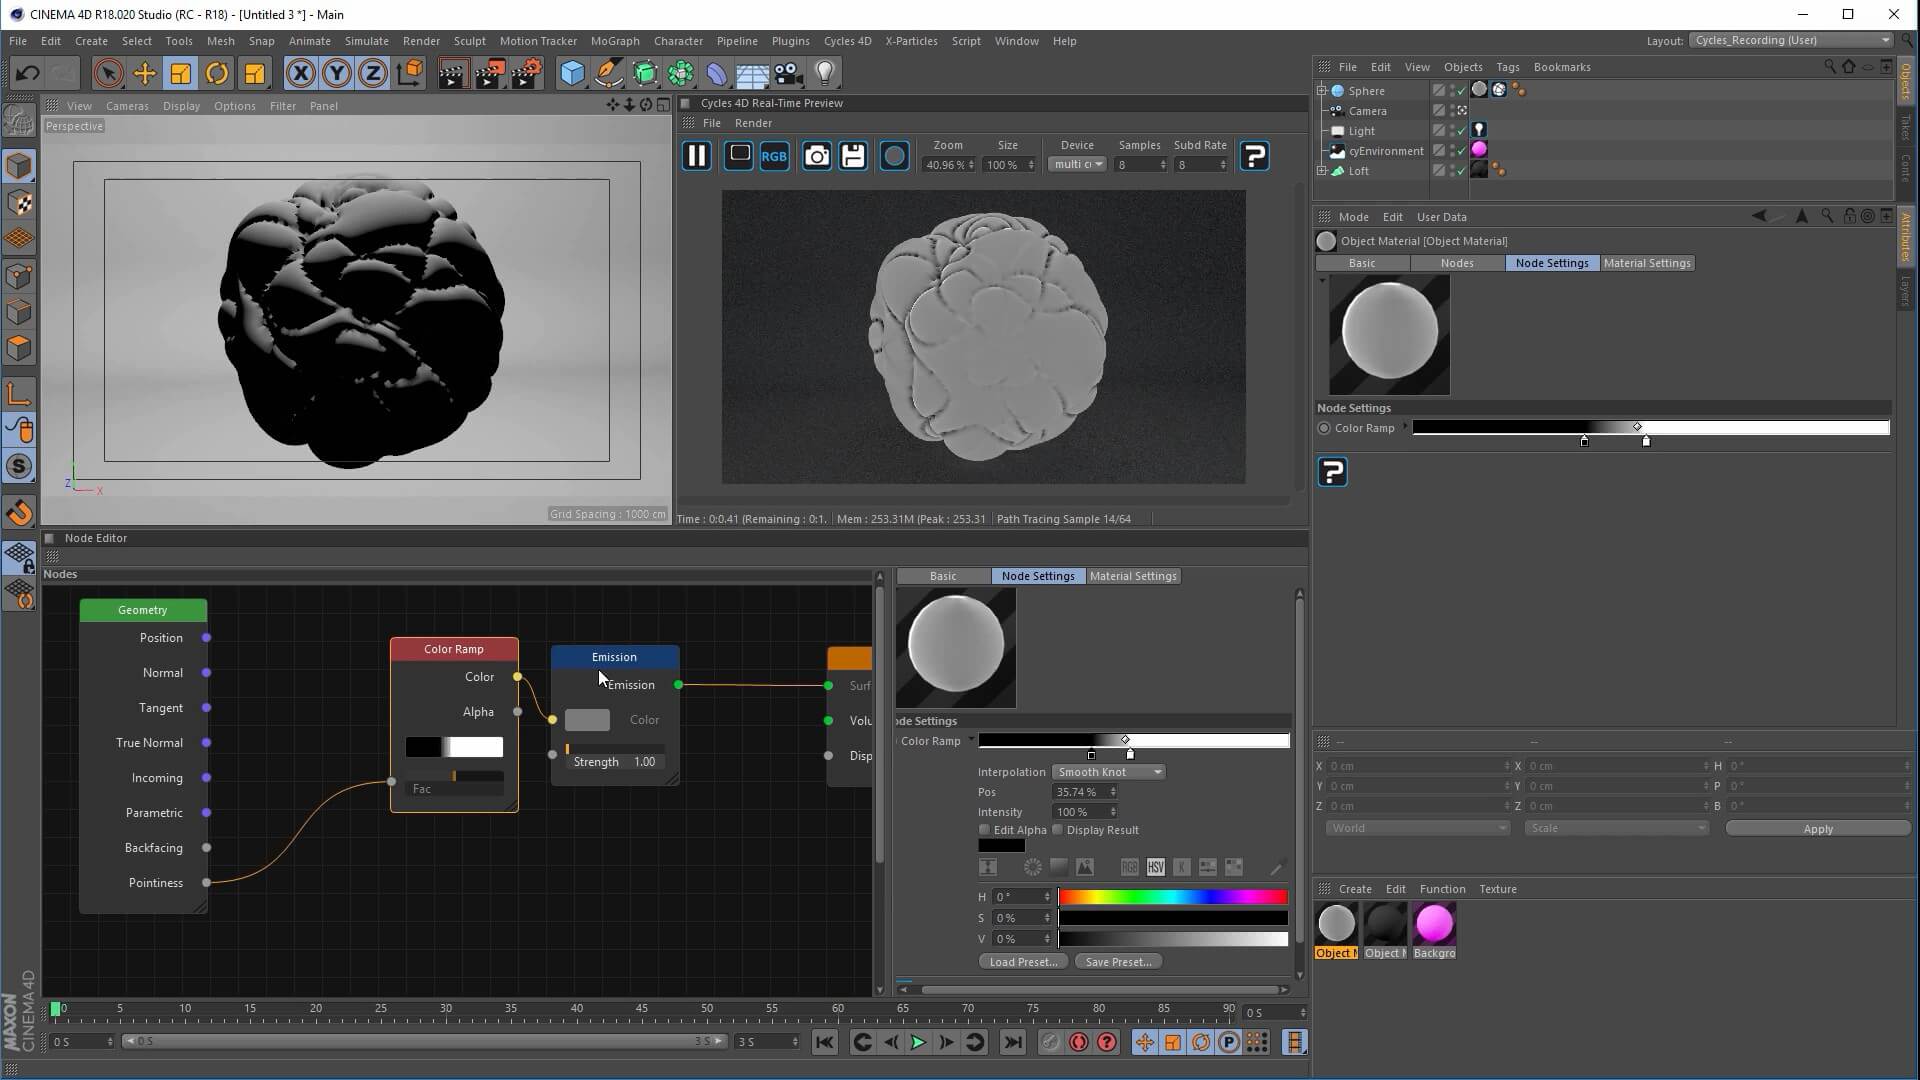Screen dimensions: 1920x1080
Task: Click the camera snapshot icon in preview
Action: pos(816,156)
